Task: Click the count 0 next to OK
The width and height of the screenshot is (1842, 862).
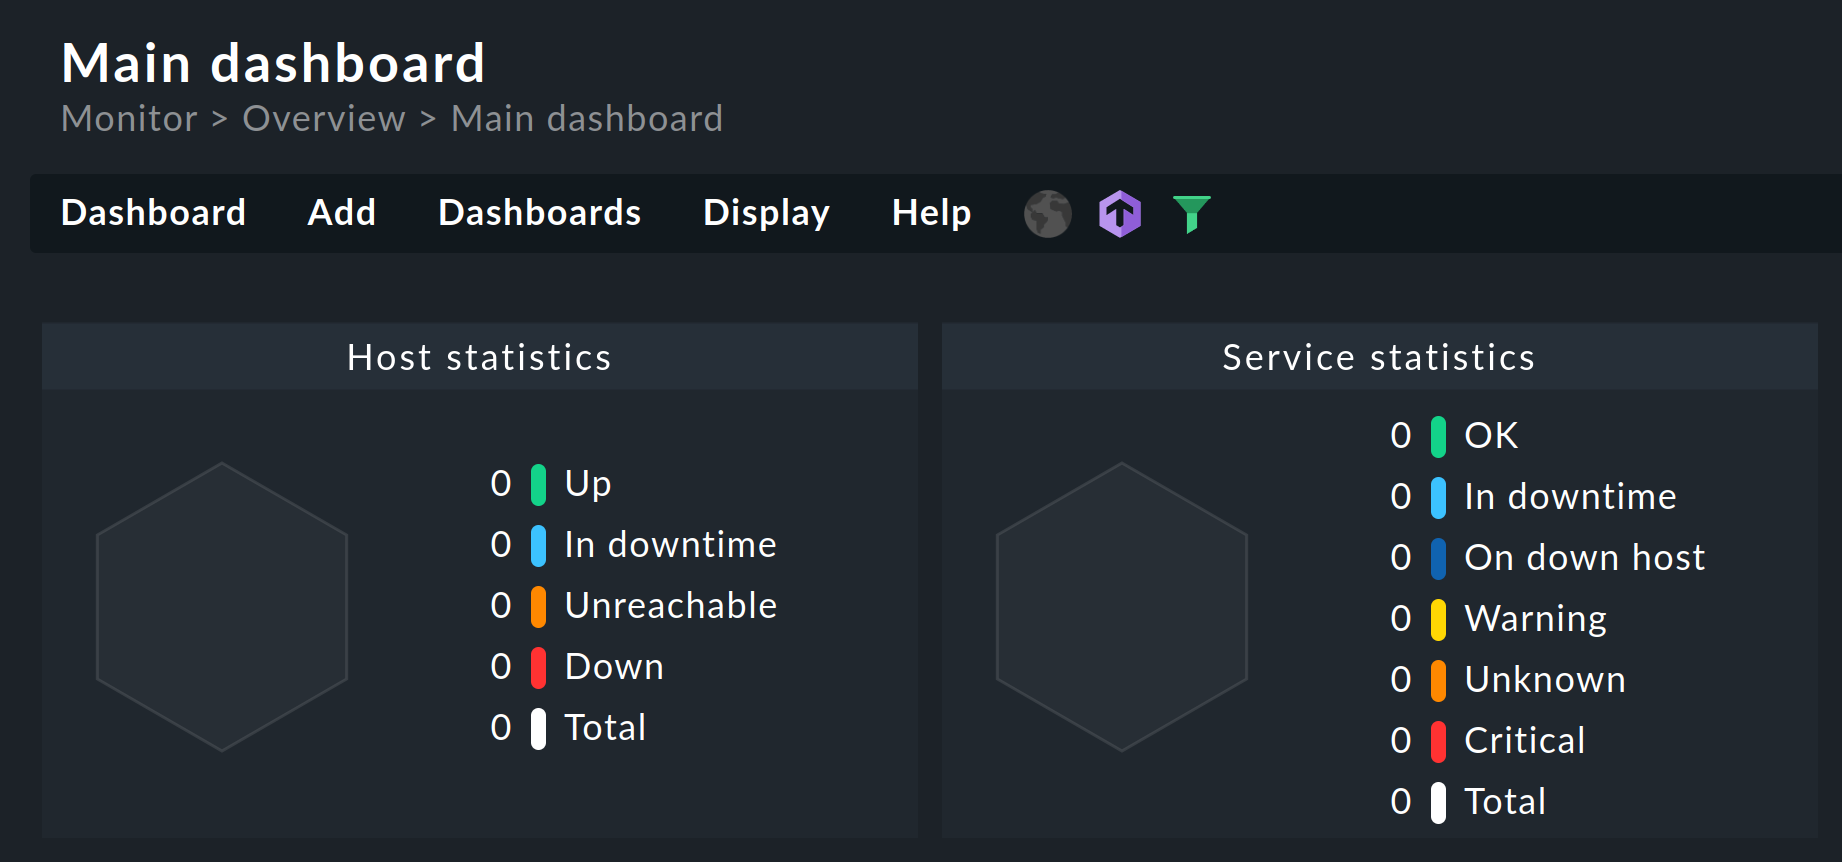Action: tap(1401, 436)
